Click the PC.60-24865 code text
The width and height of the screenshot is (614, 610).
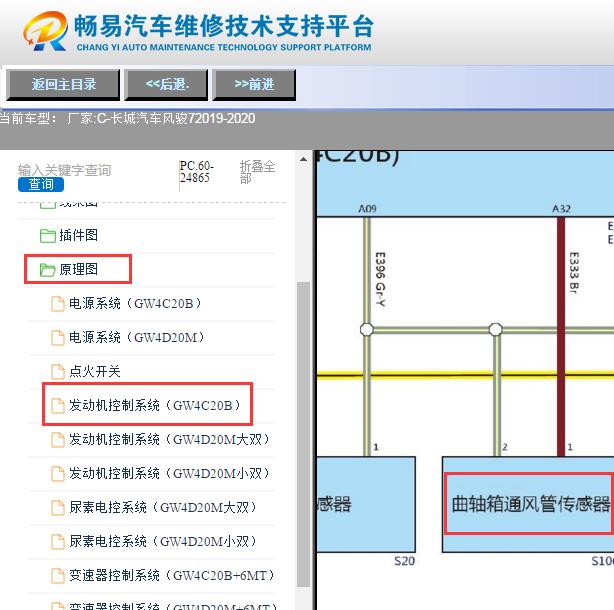(197, 171)
